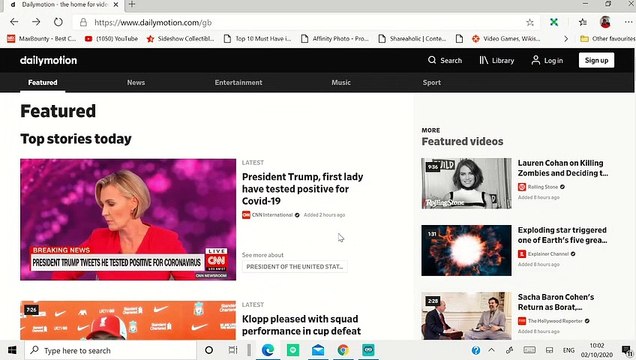Open the exploding star video thumbnail
Image resolution: width=636 pixels, height=360 pixels.
click(x=466, y=250)
